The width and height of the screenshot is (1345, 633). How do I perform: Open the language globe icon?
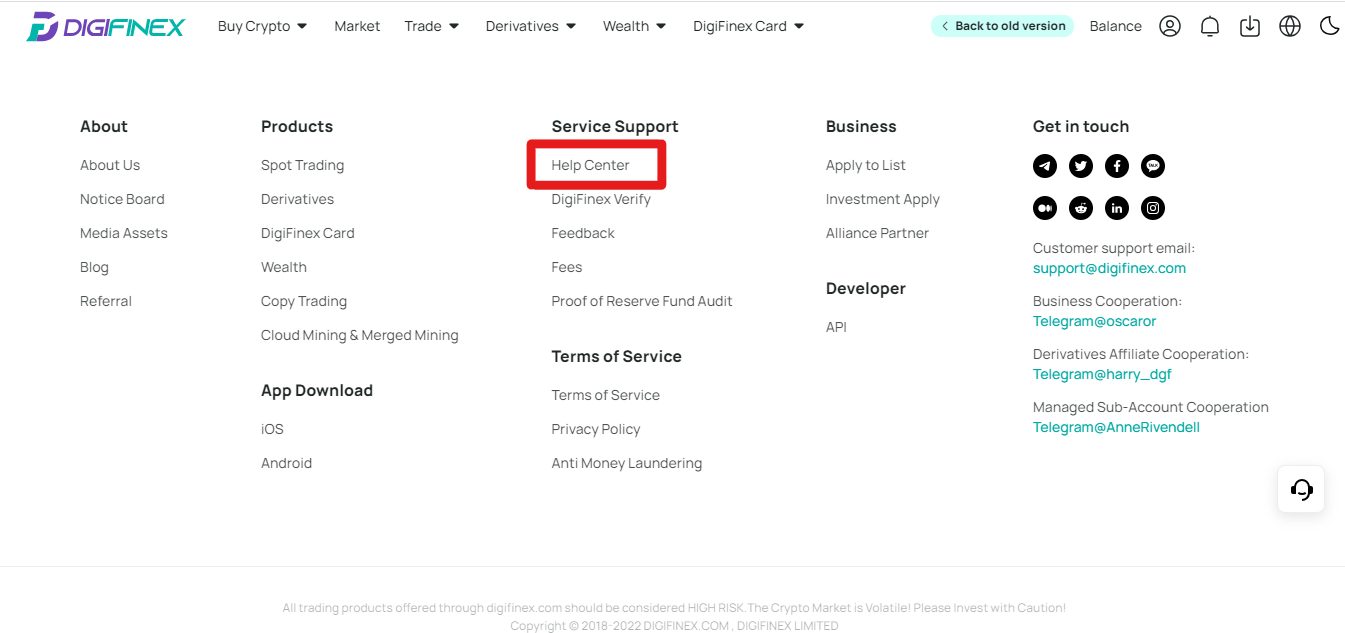click(x=1290, y=26)
